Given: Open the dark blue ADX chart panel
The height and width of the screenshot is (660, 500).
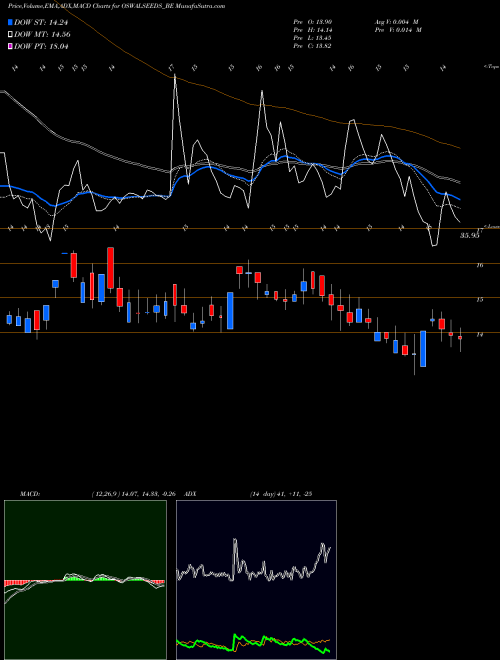Looking at the screenshot, I should coord(256,580).
